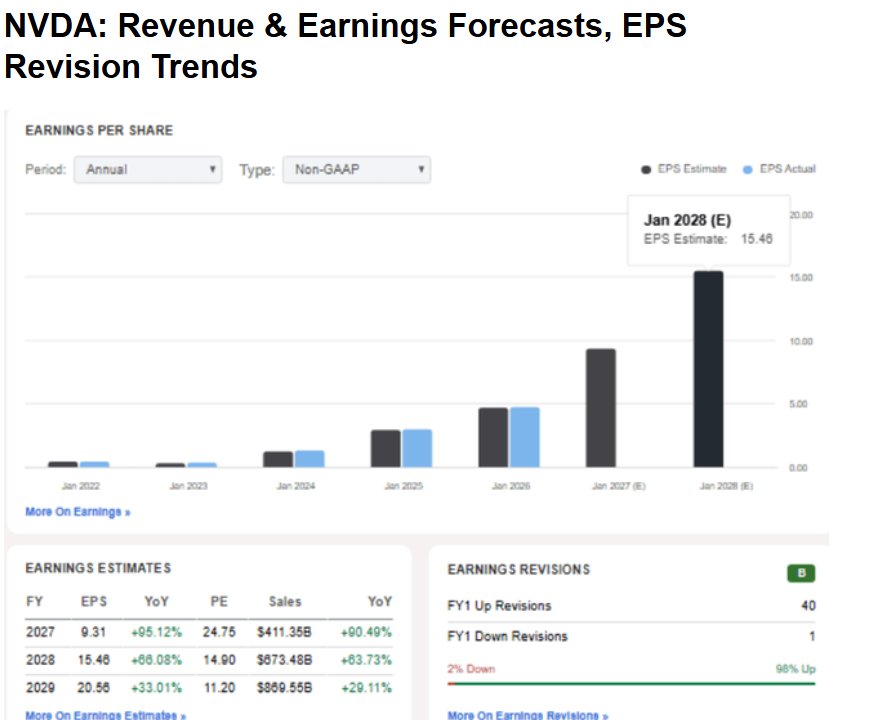The height and width of the screenshot is (720, 880).
Task: Click the 98% Up revisions progress bar
Action: tap(631, 684)
